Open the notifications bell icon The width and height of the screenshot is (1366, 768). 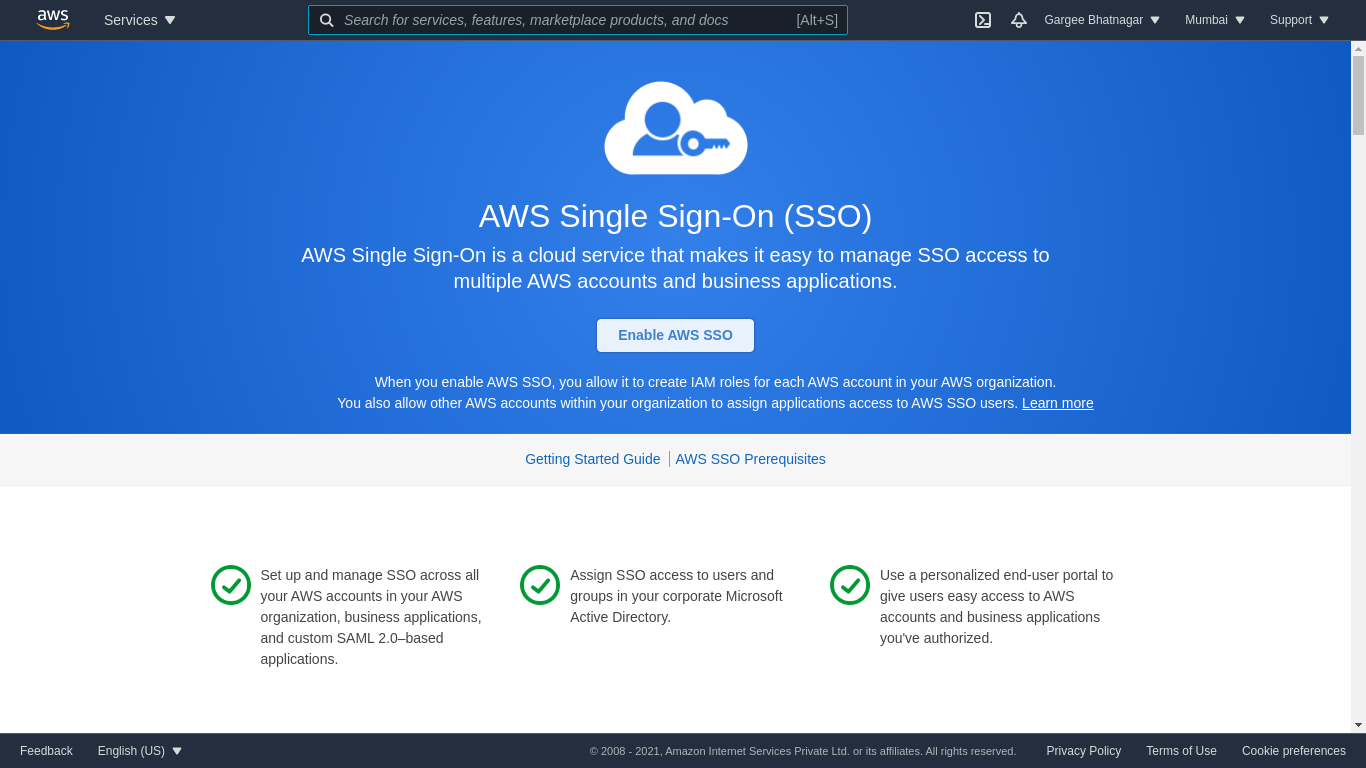pyautogui.click(x=1019, y=20)
